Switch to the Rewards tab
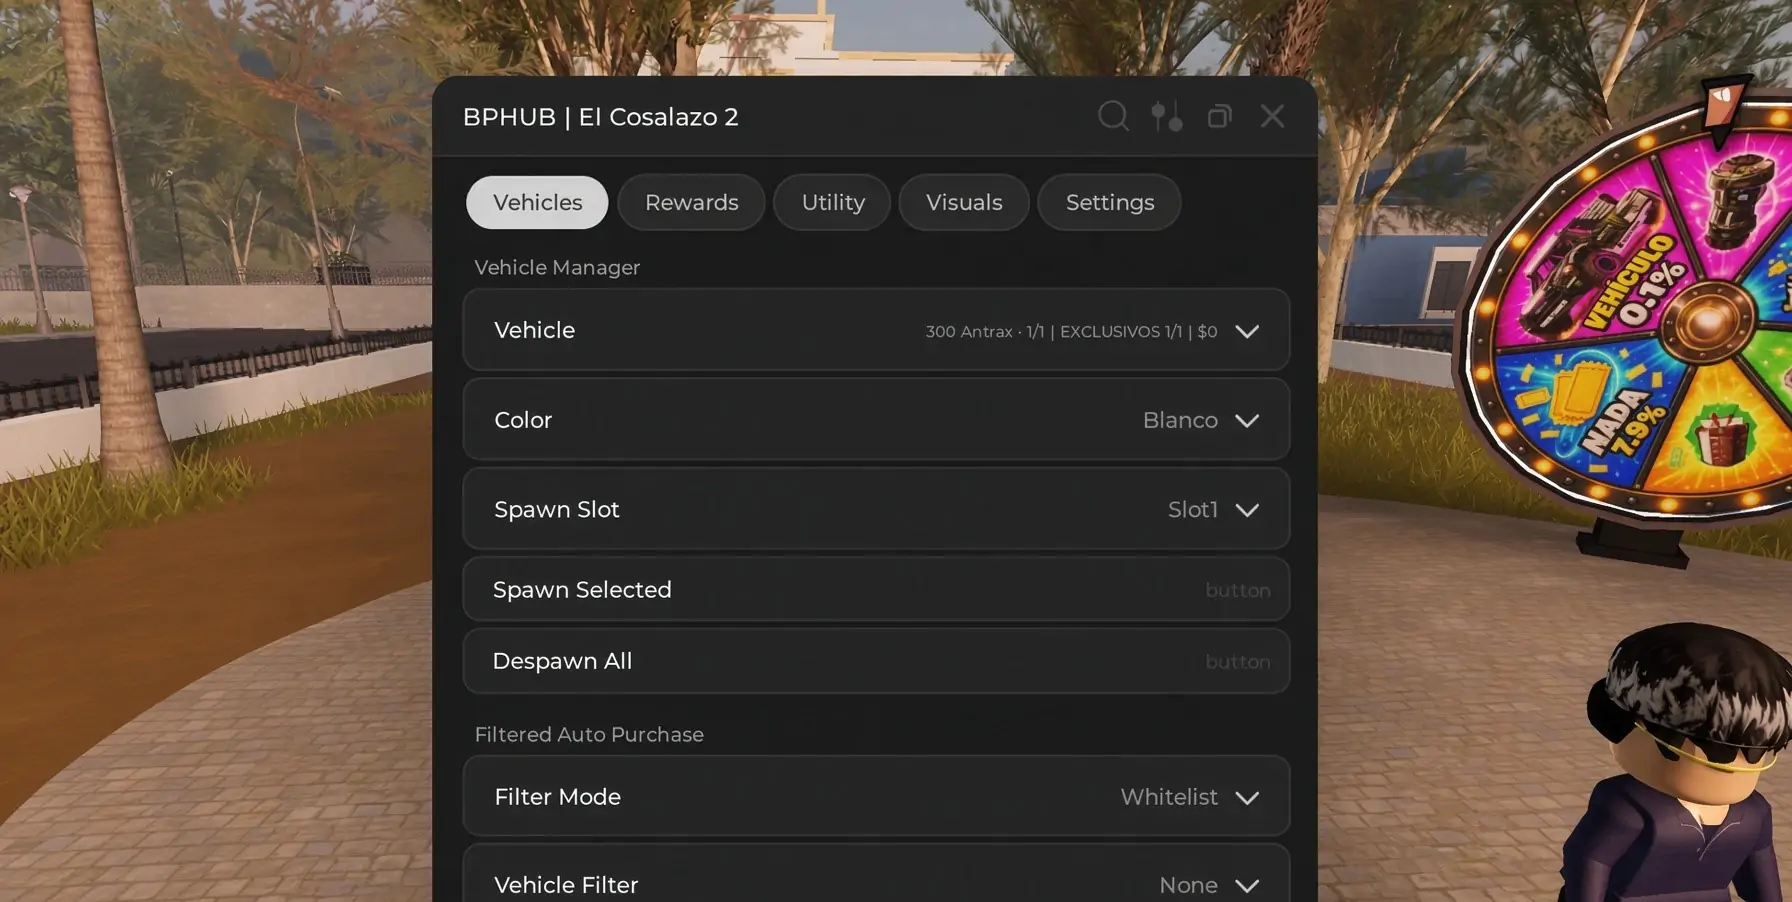Screen dimensions: 1792x902 691,202
